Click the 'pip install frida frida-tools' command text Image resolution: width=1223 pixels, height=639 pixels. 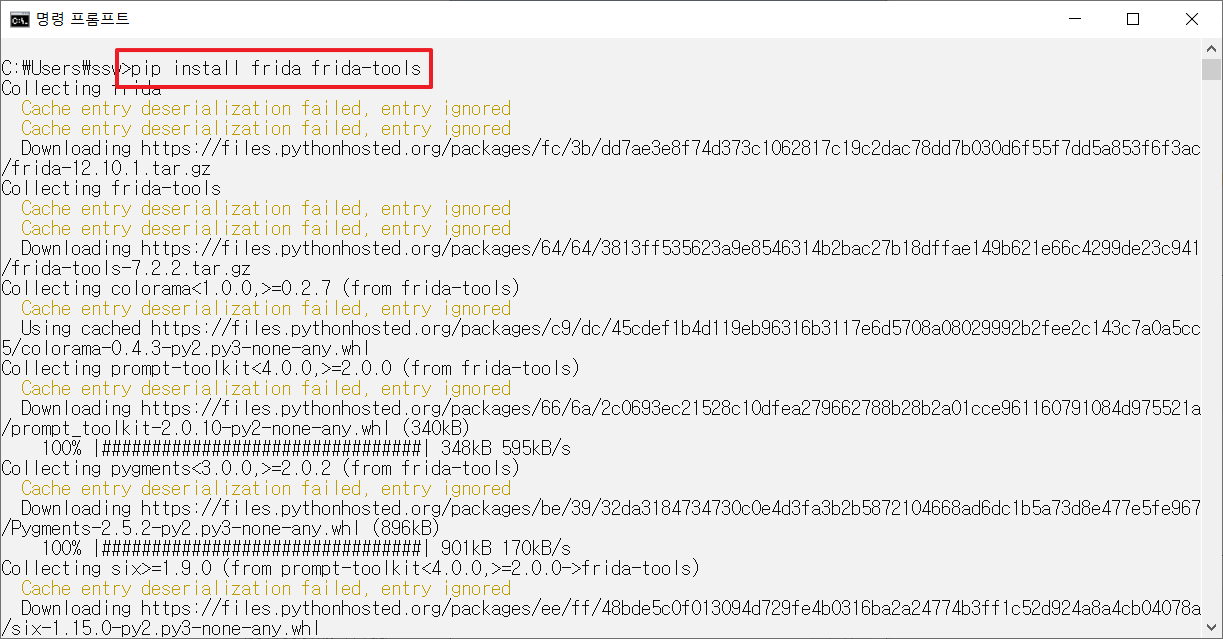[276, 69]
